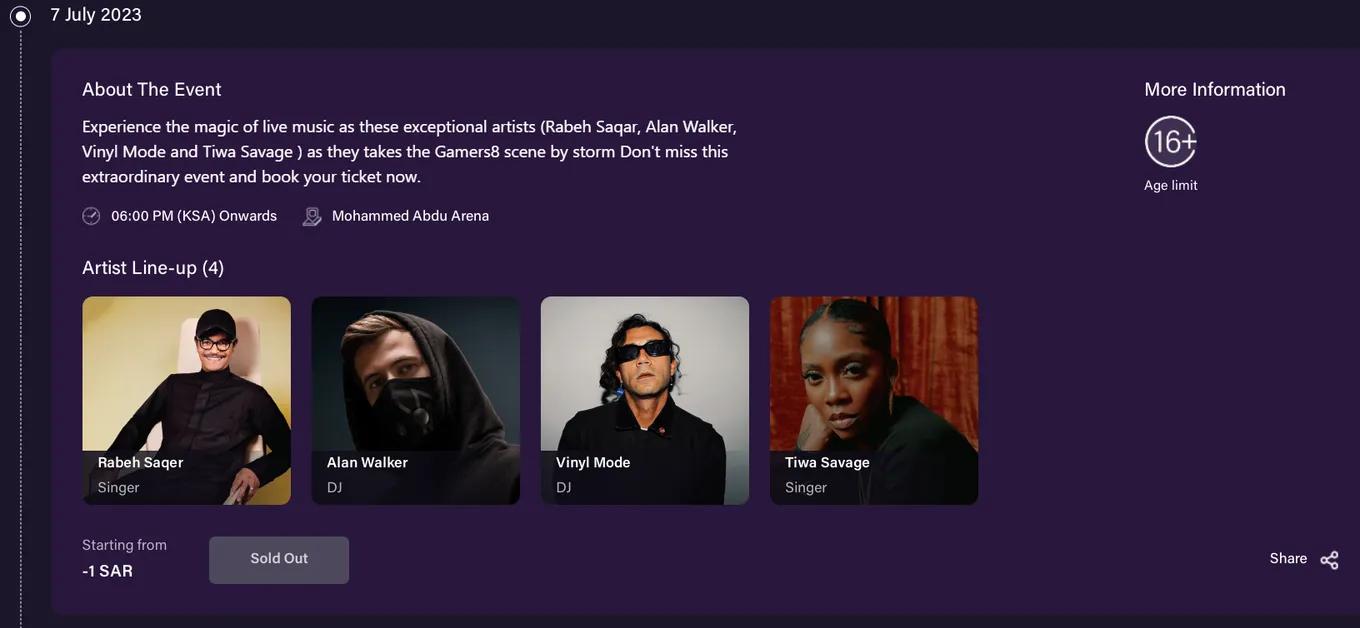Click the 7 July 2023 date heading

tap(96, 15)
